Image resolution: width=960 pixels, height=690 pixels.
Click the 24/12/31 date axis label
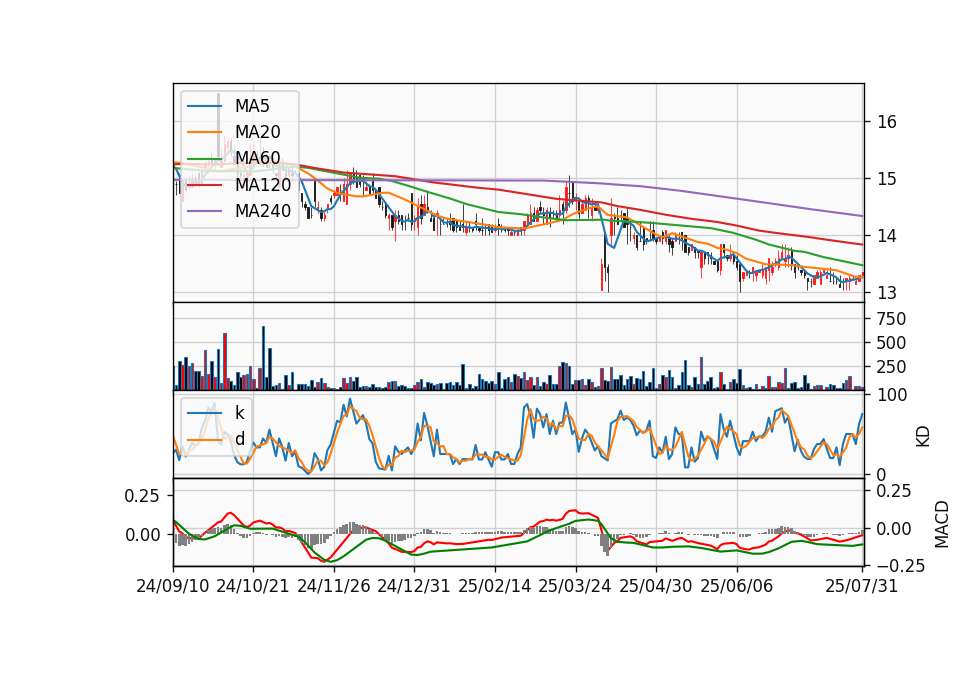coord(414,586)
